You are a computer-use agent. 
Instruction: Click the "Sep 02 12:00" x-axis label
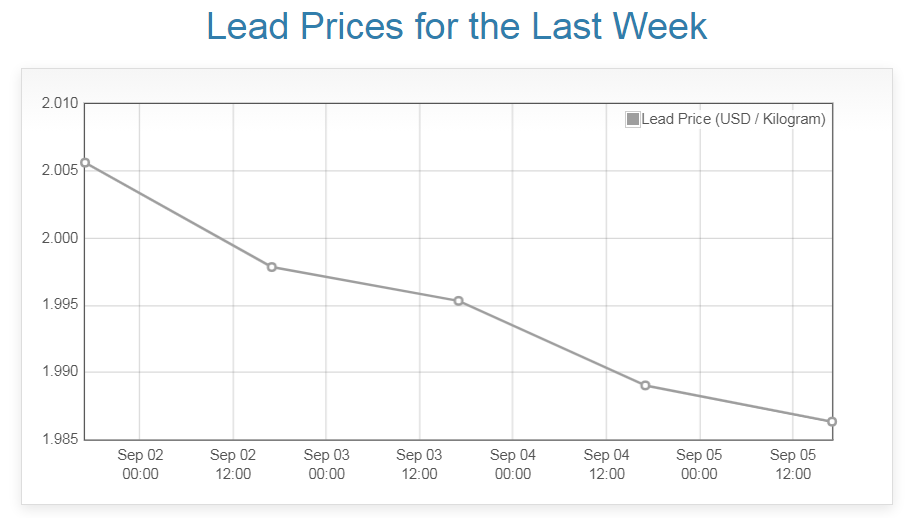click(x=233, y=464)
